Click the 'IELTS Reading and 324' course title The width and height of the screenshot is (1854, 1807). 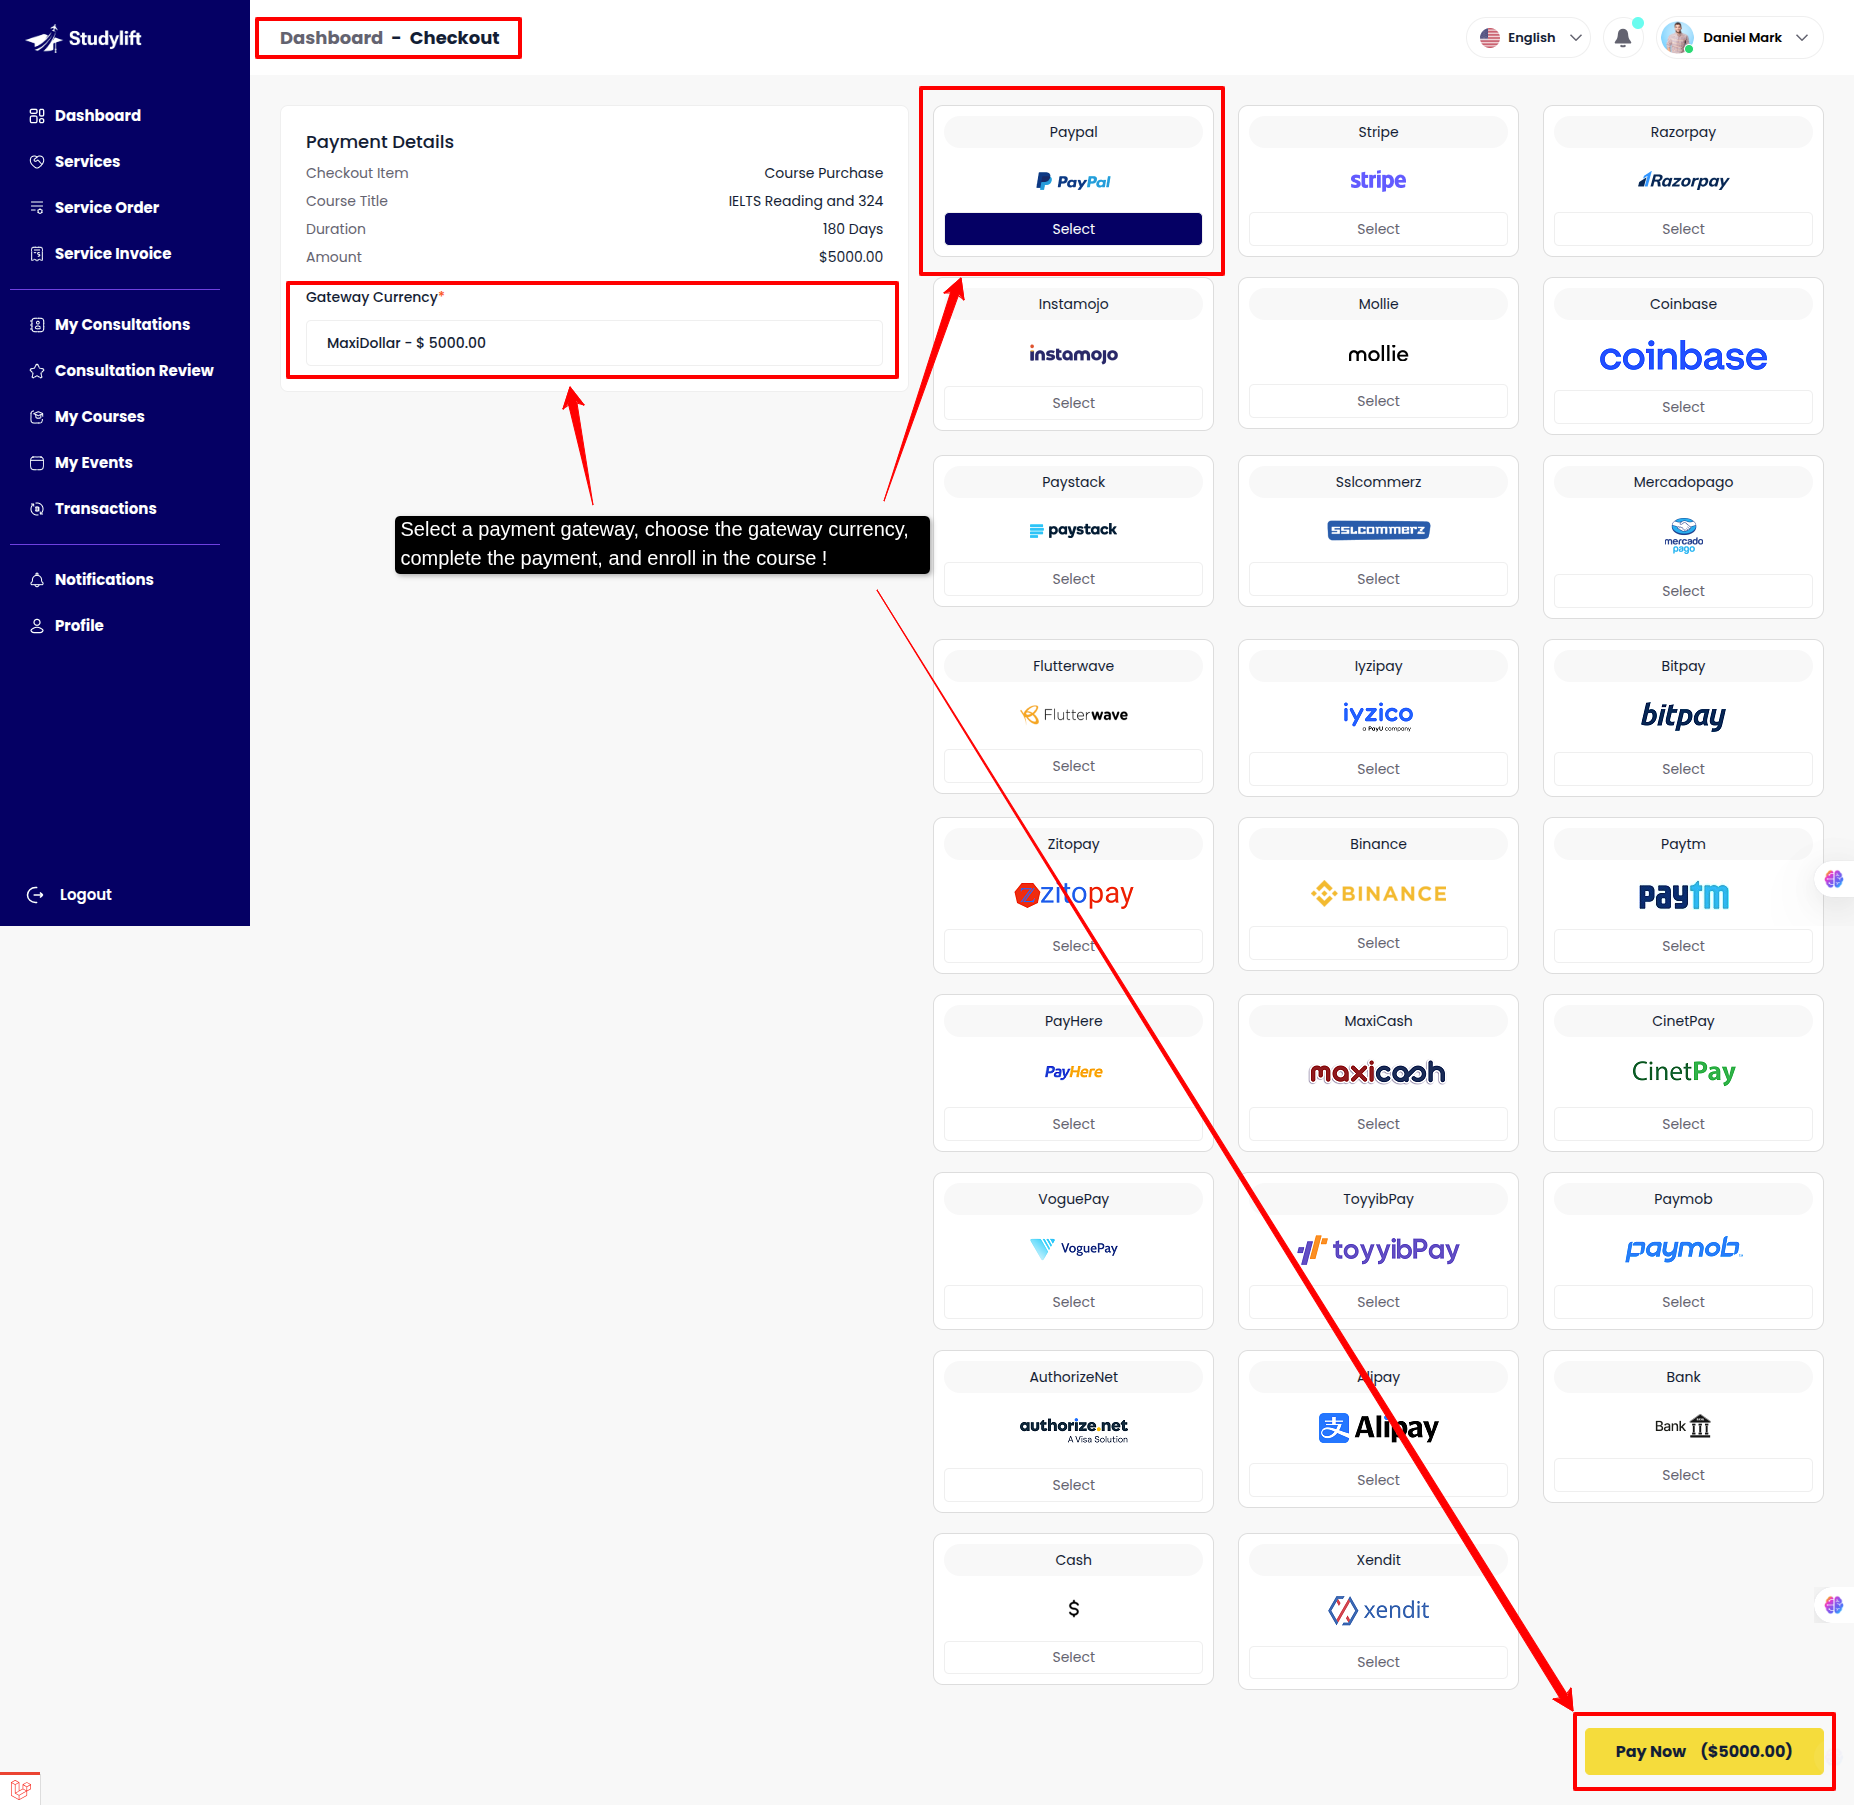tap(805, 201)
